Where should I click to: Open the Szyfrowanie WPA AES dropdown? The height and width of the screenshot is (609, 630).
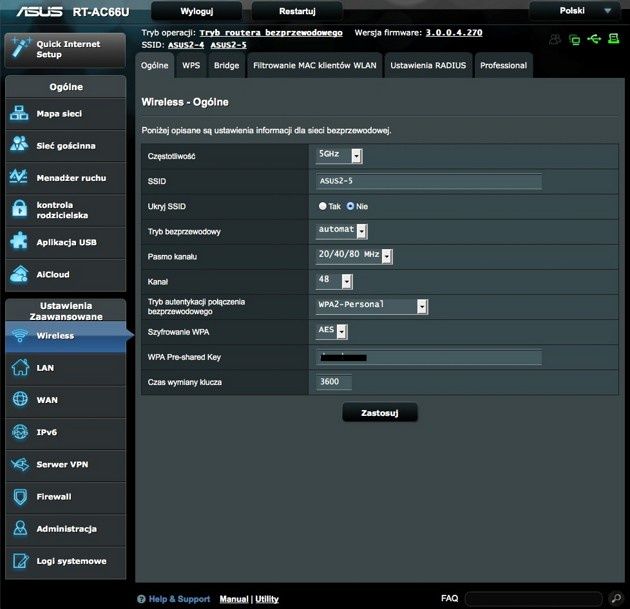(x=331, y=331)
